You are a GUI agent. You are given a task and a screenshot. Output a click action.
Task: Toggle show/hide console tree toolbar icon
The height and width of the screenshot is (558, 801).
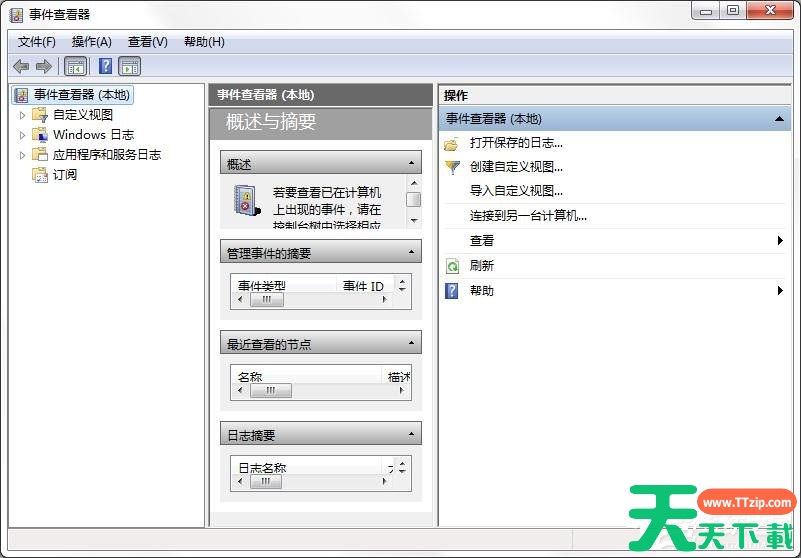(x=76, y=66)
